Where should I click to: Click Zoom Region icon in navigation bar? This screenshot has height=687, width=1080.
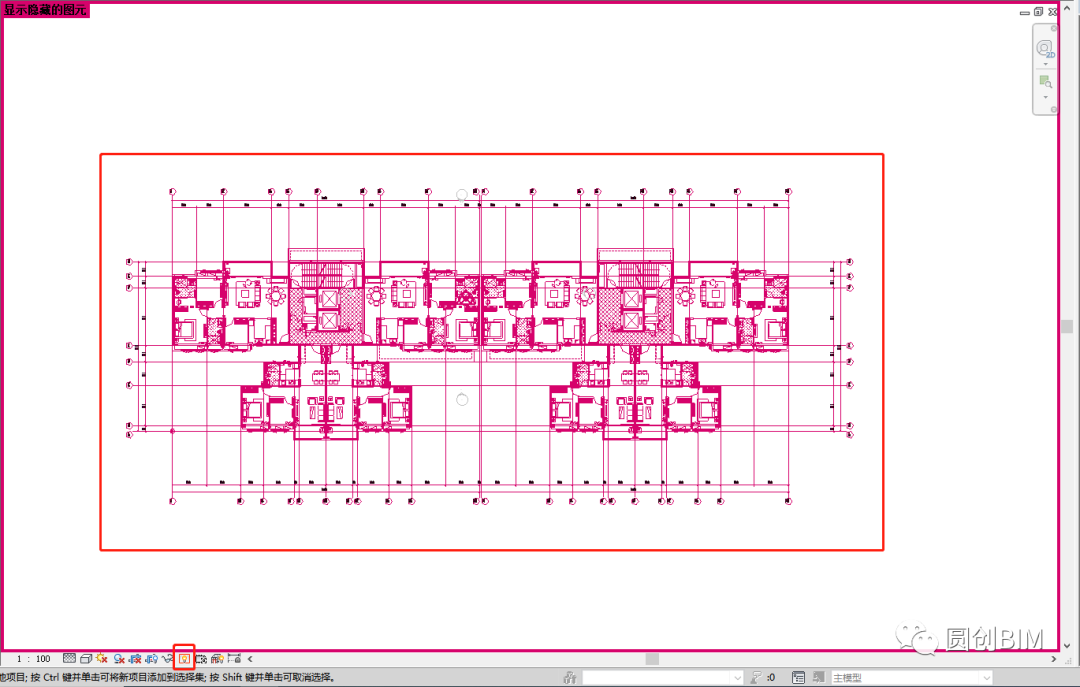[1045, 82]
